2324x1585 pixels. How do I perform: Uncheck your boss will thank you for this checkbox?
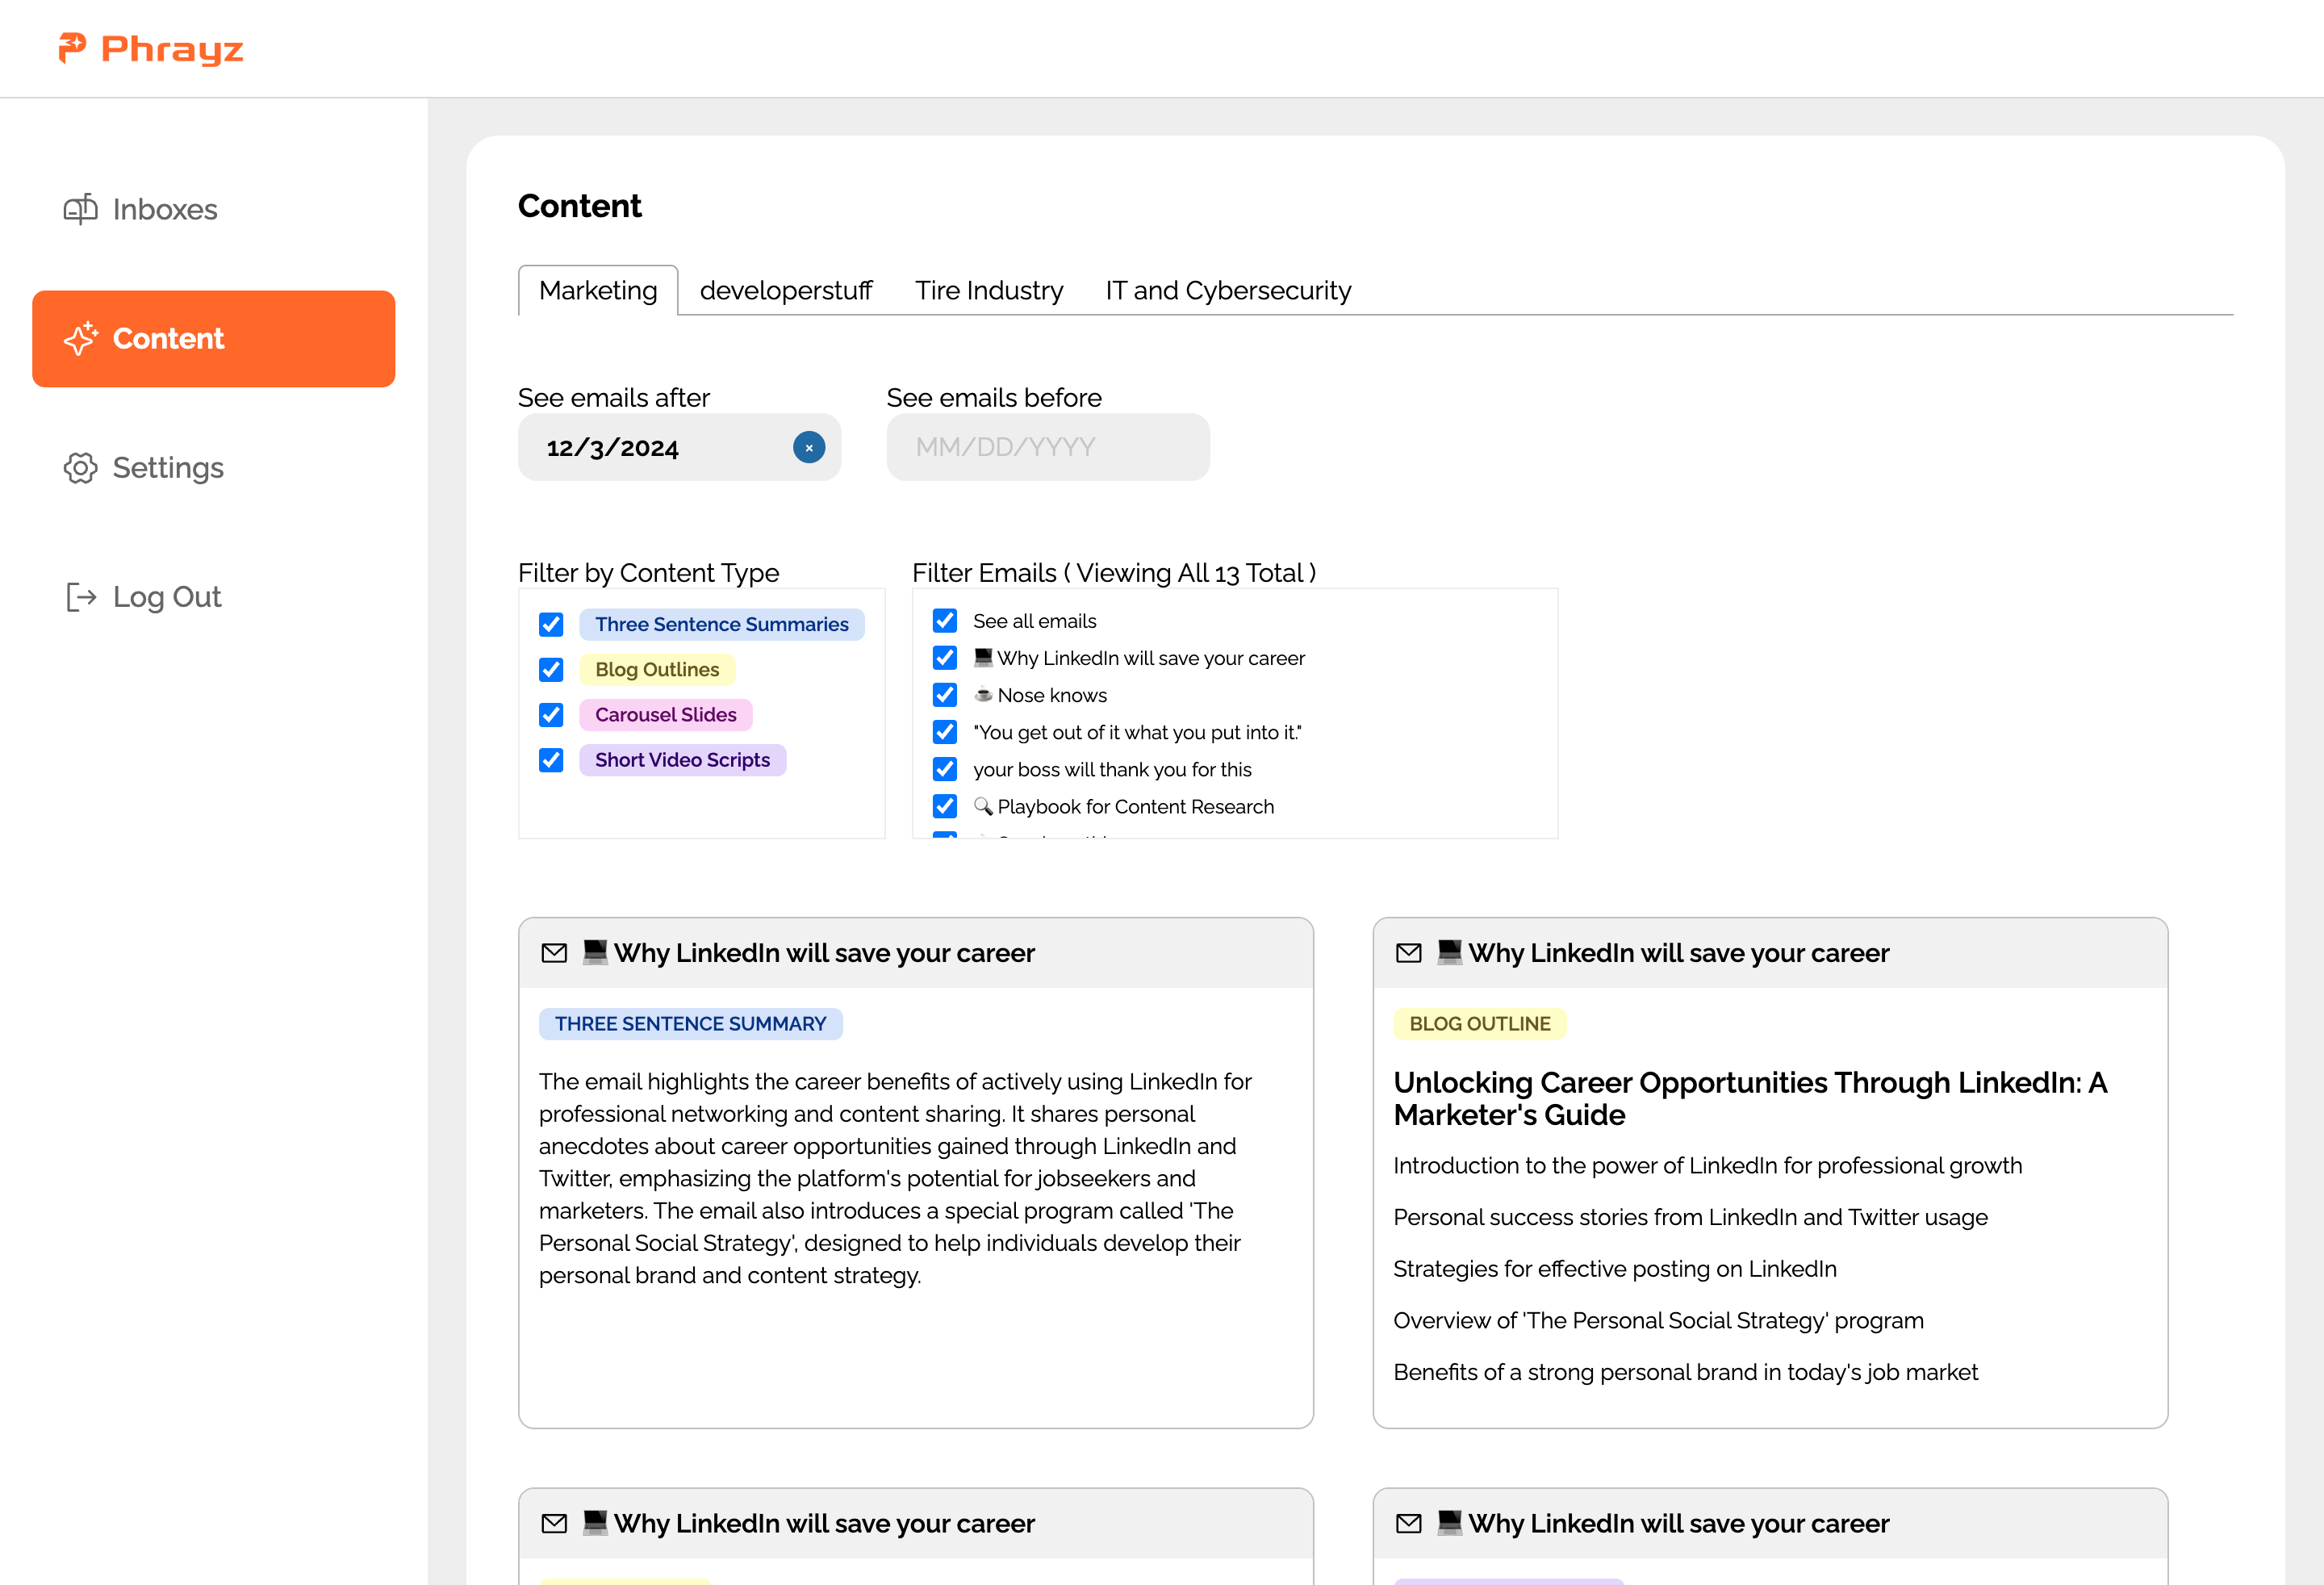945,768
